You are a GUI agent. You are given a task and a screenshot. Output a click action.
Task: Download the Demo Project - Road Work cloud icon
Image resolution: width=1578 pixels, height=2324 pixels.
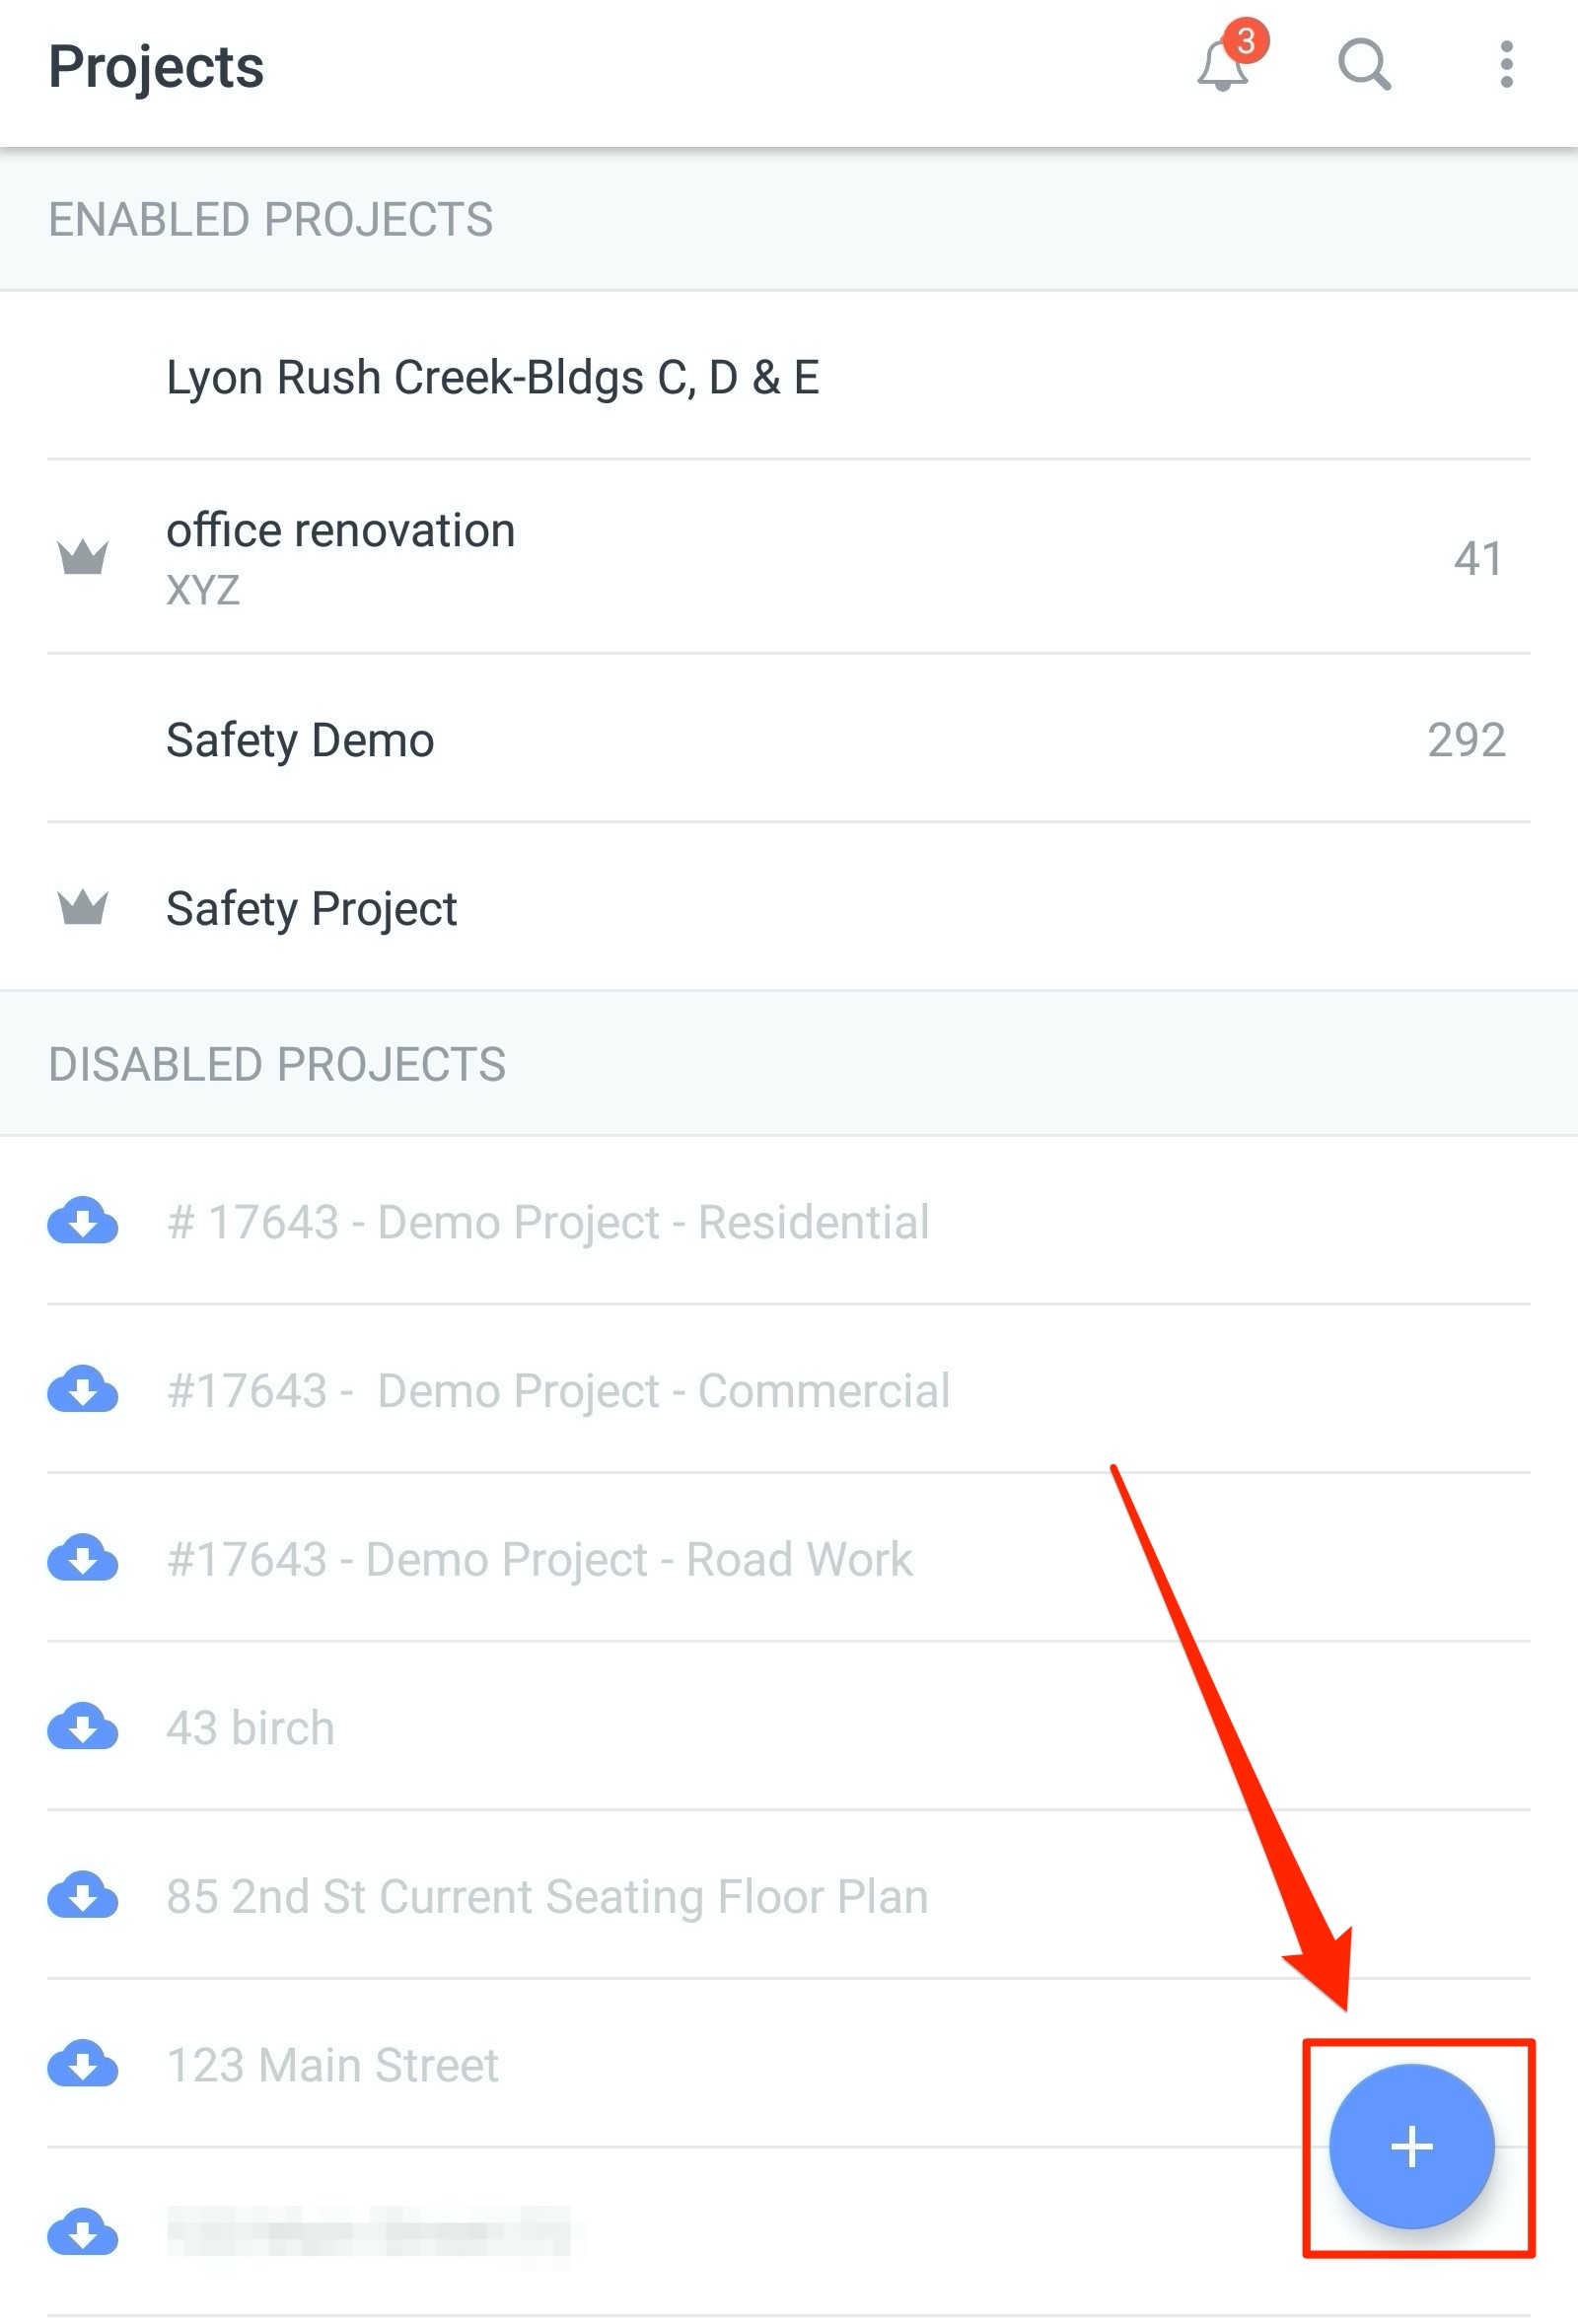click(x=83, y=1558)
